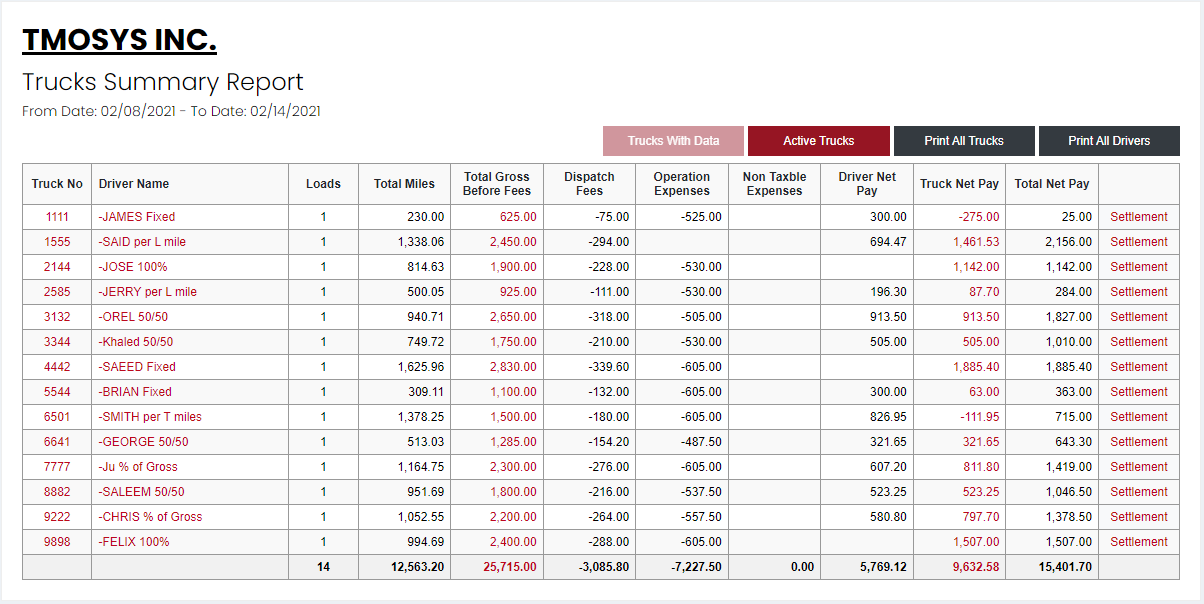Viewport: 1204px width, 604px height.
Task: Click truck number 2144
Action: (57, 267)
